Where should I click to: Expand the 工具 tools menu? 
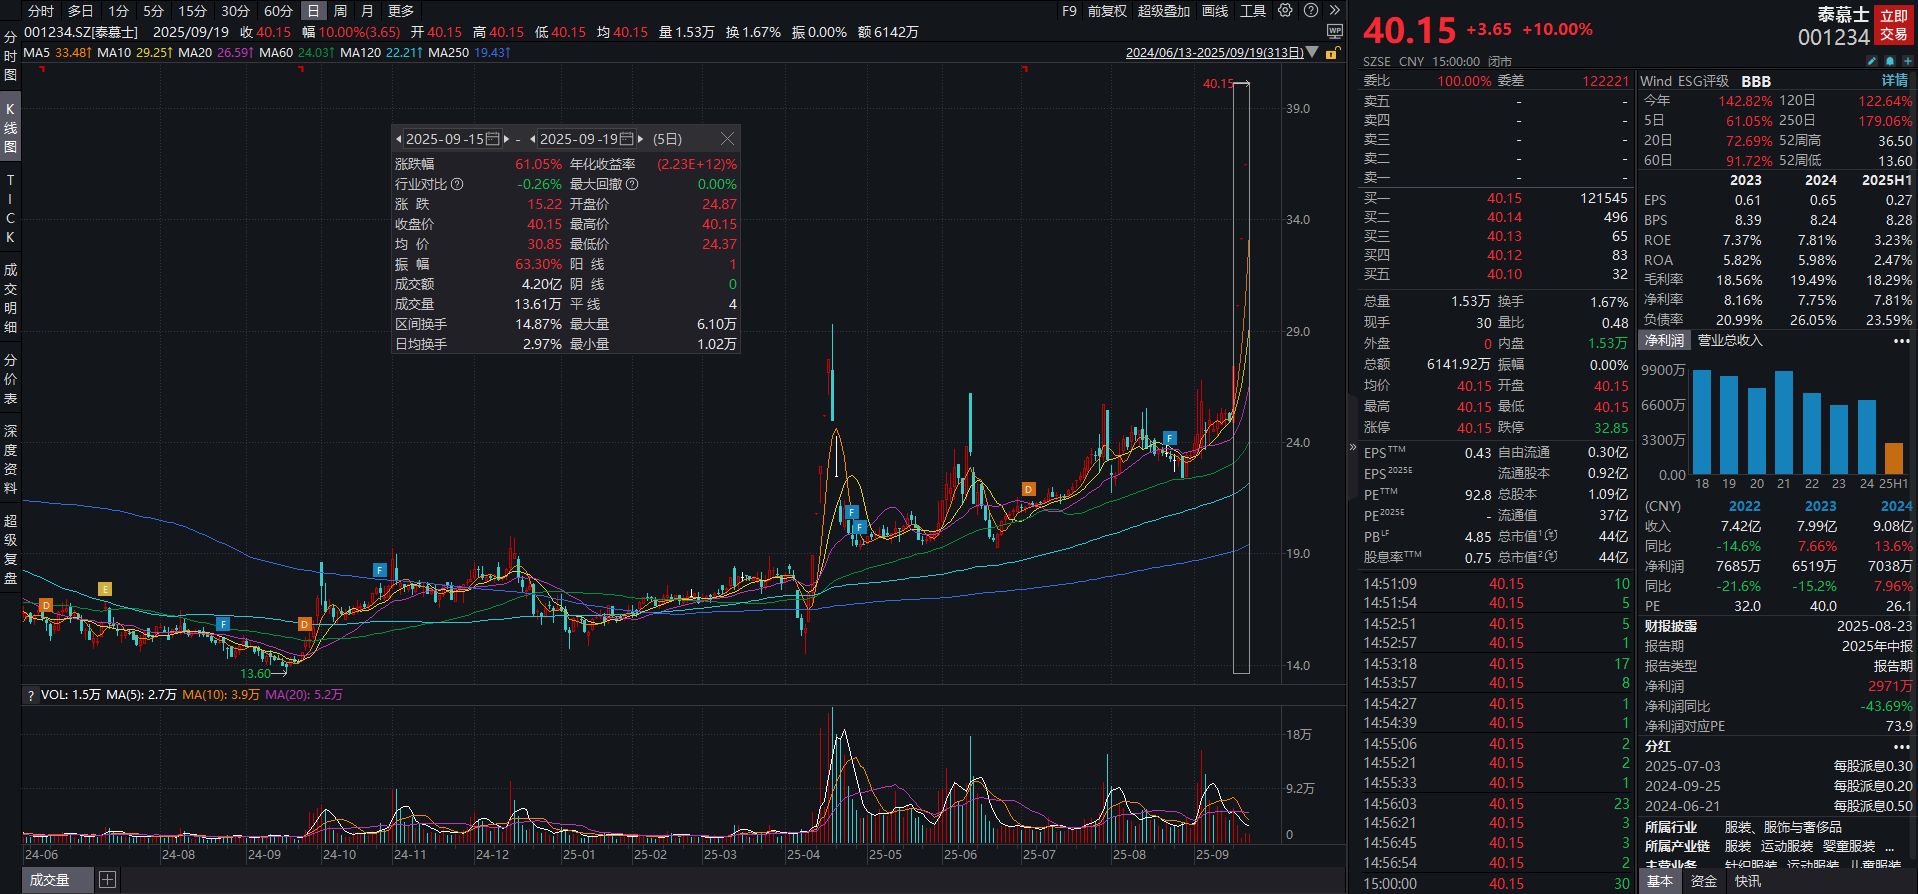1253,11
